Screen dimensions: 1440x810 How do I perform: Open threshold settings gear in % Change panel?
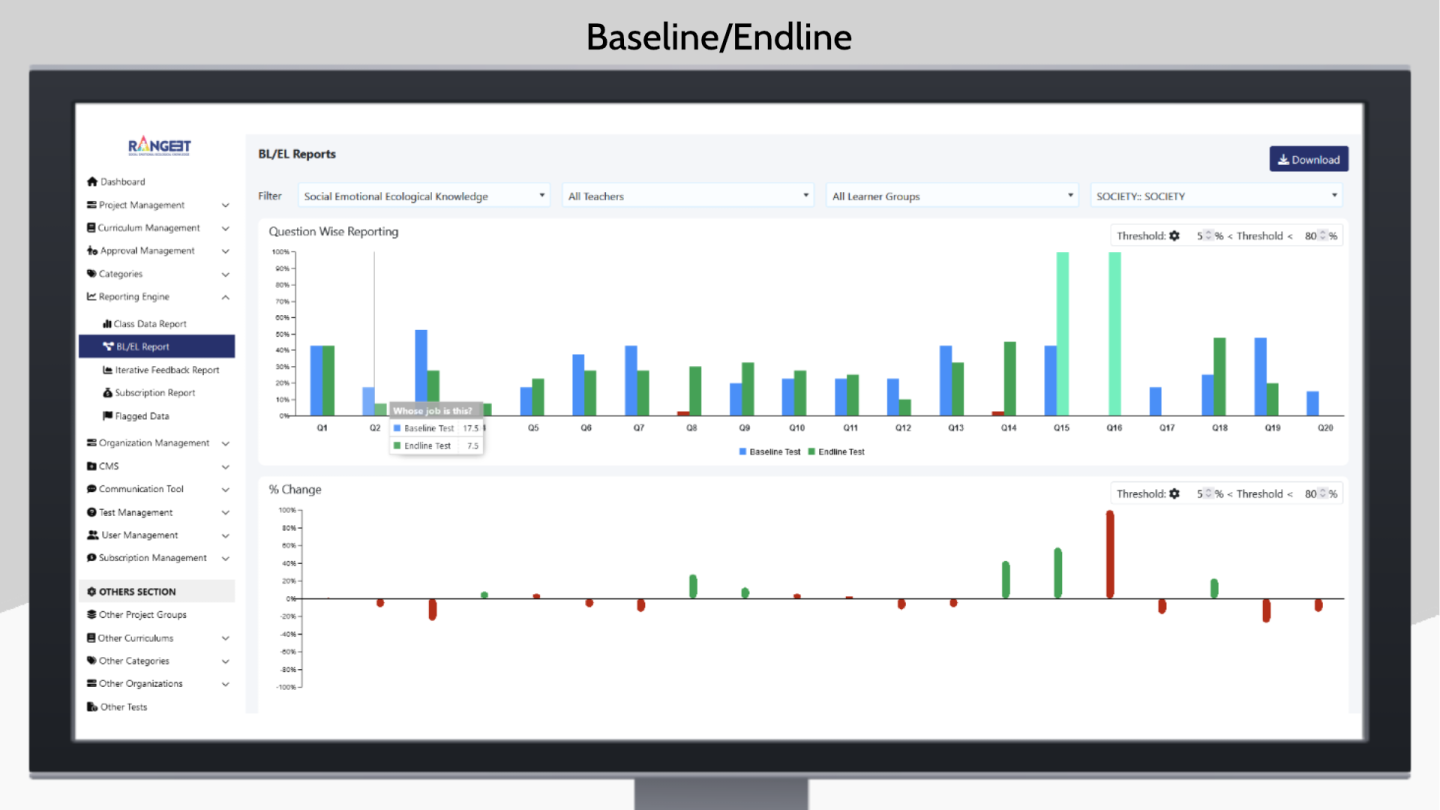tap(1174, 494)
